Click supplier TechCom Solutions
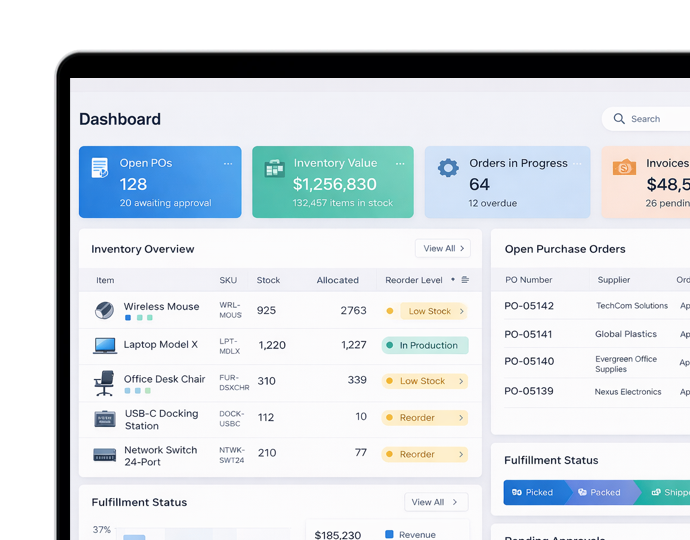 632,306
